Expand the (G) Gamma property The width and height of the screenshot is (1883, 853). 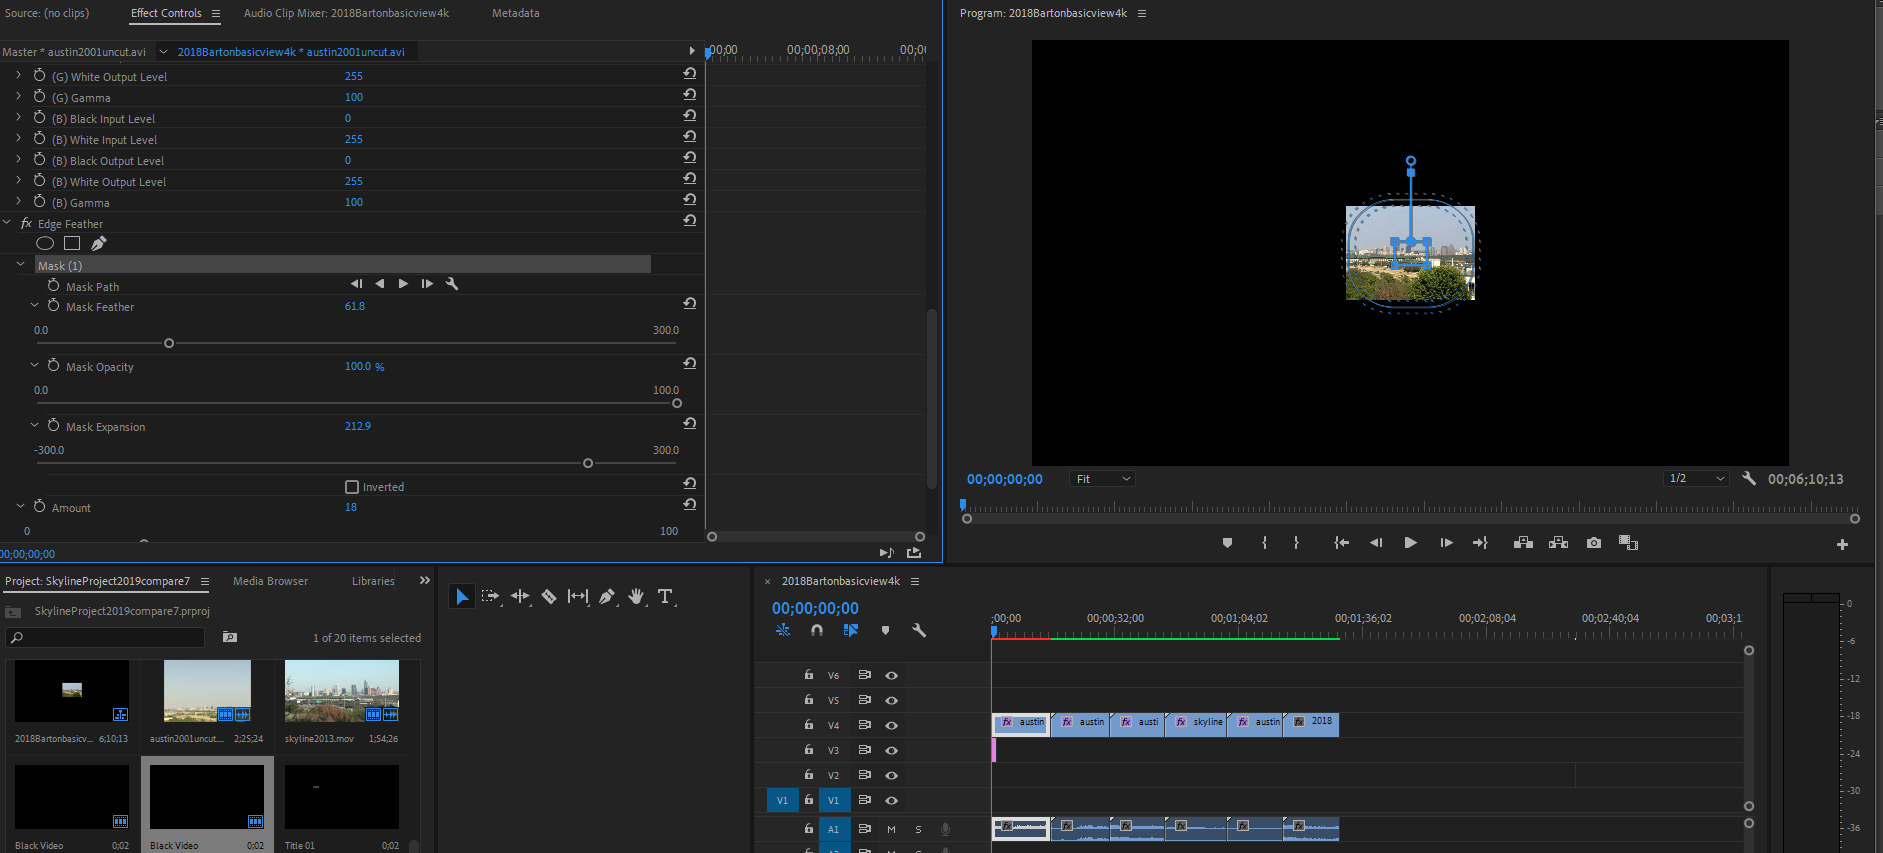pos(18,97)
